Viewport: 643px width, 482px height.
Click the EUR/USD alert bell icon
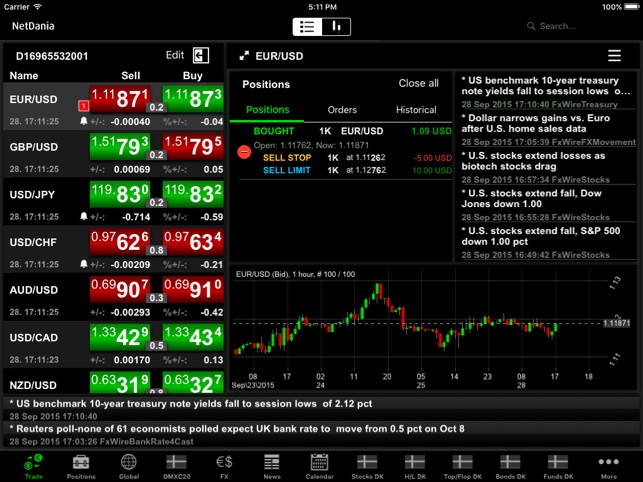pos(84,121)
